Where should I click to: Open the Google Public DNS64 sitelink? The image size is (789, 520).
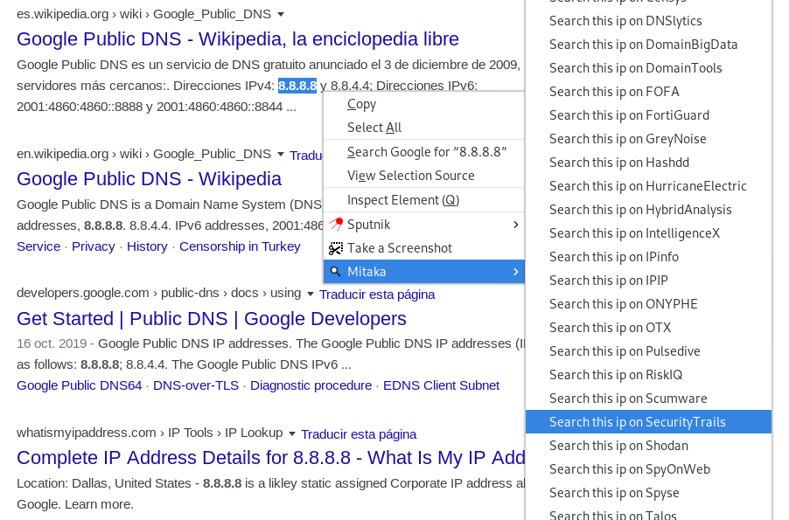pyautogui.click(x=79, y=386)
